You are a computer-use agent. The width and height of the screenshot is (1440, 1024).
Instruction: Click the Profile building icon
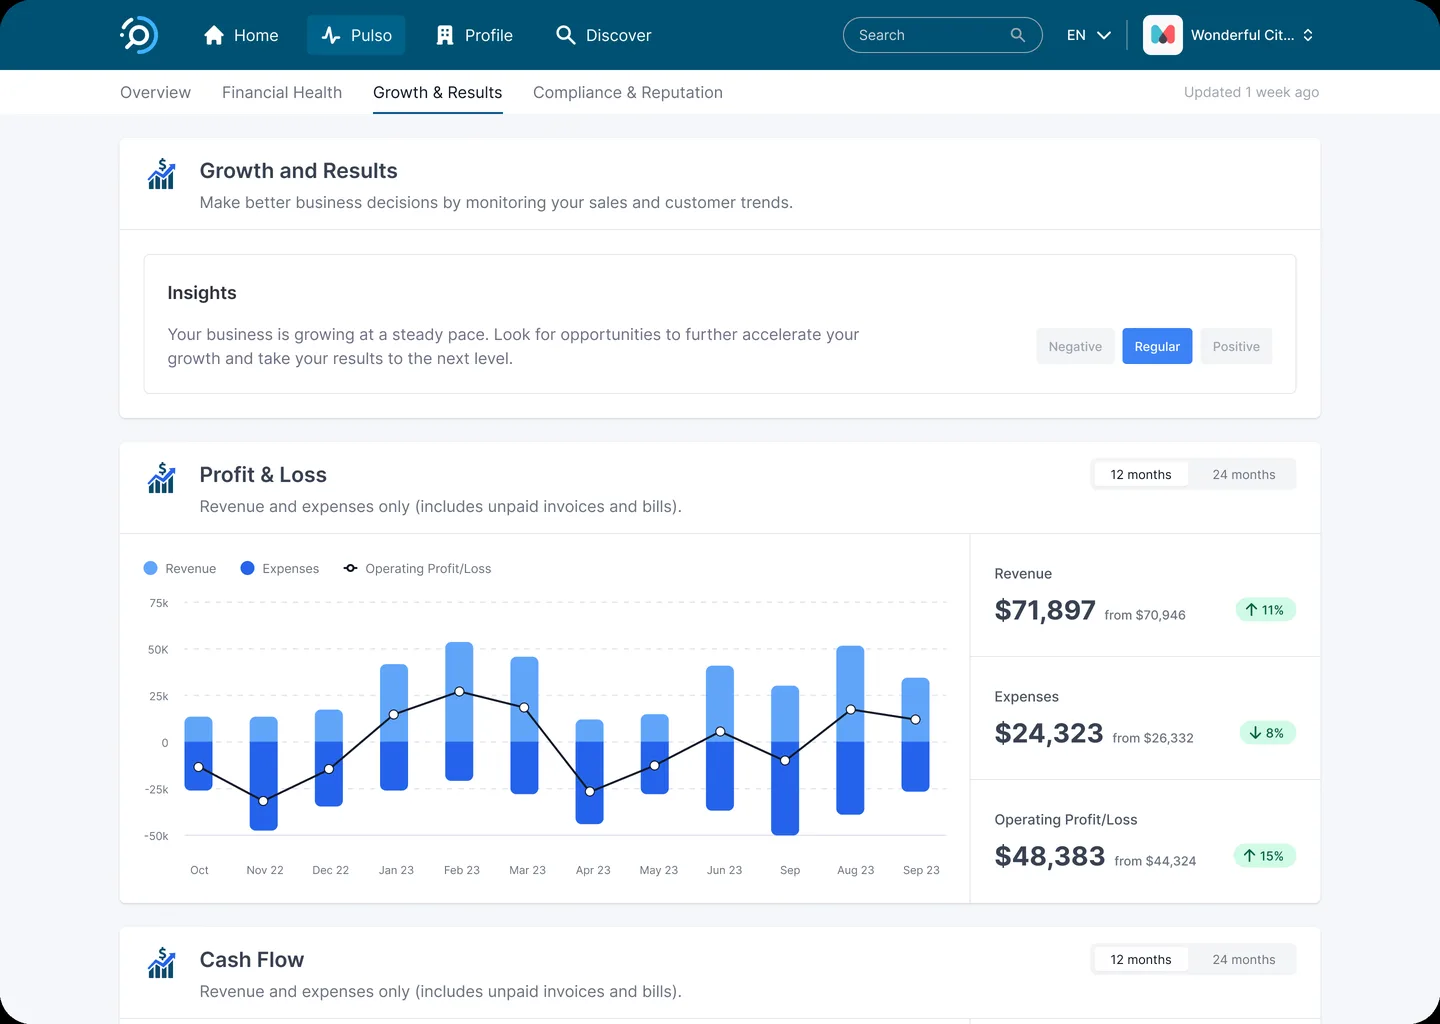pos(445,35)
